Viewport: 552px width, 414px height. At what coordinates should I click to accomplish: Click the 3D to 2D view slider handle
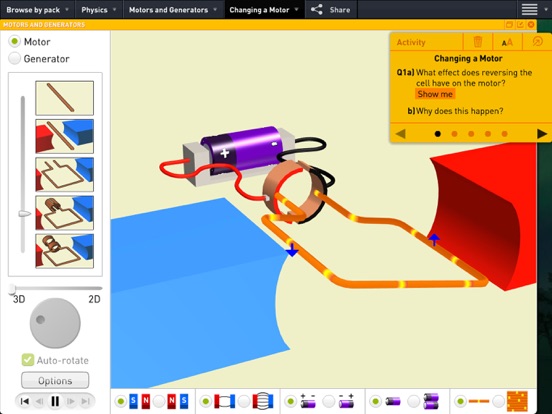[12, 289]
